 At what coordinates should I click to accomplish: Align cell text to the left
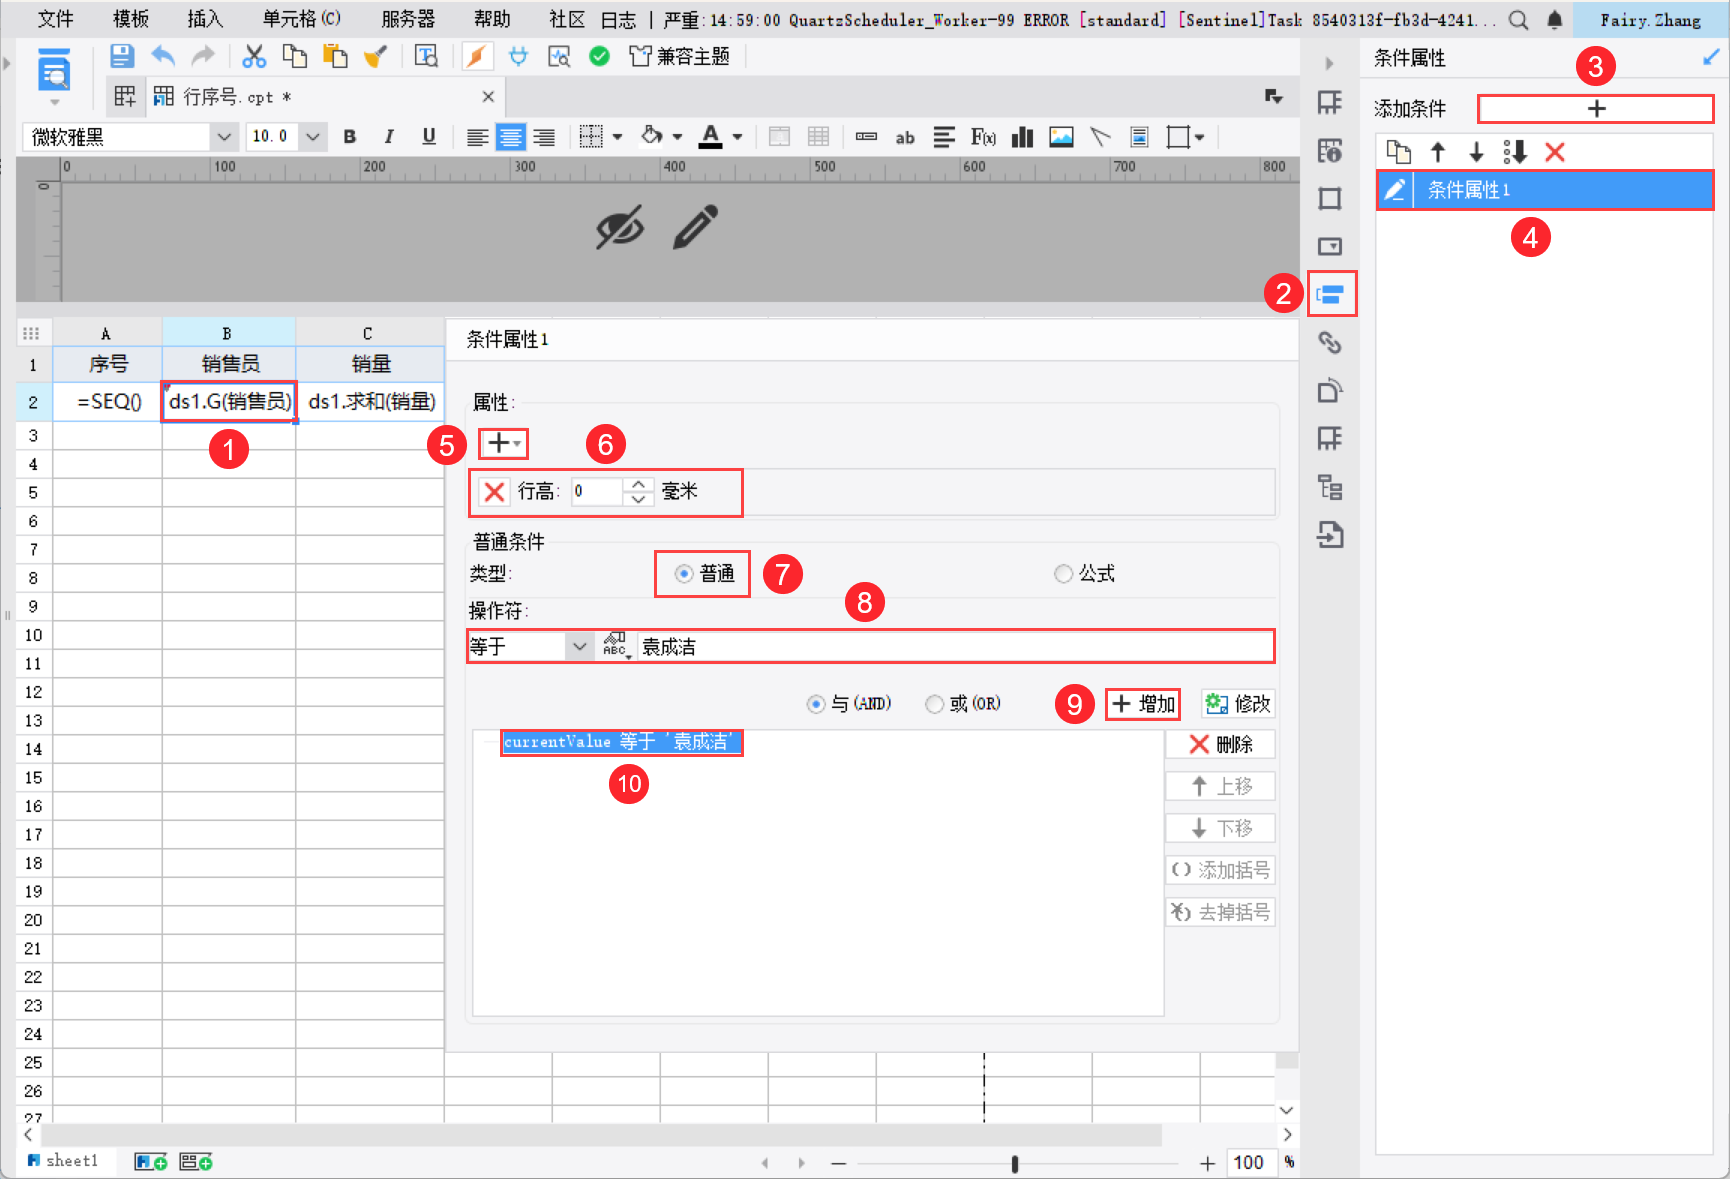coord(478,137)
